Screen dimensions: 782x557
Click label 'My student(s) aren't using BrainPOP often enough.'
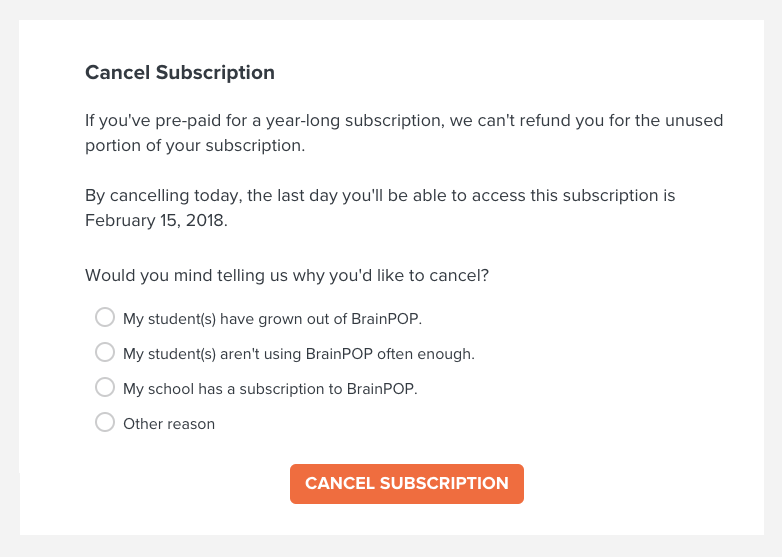[x=299, y=354]
